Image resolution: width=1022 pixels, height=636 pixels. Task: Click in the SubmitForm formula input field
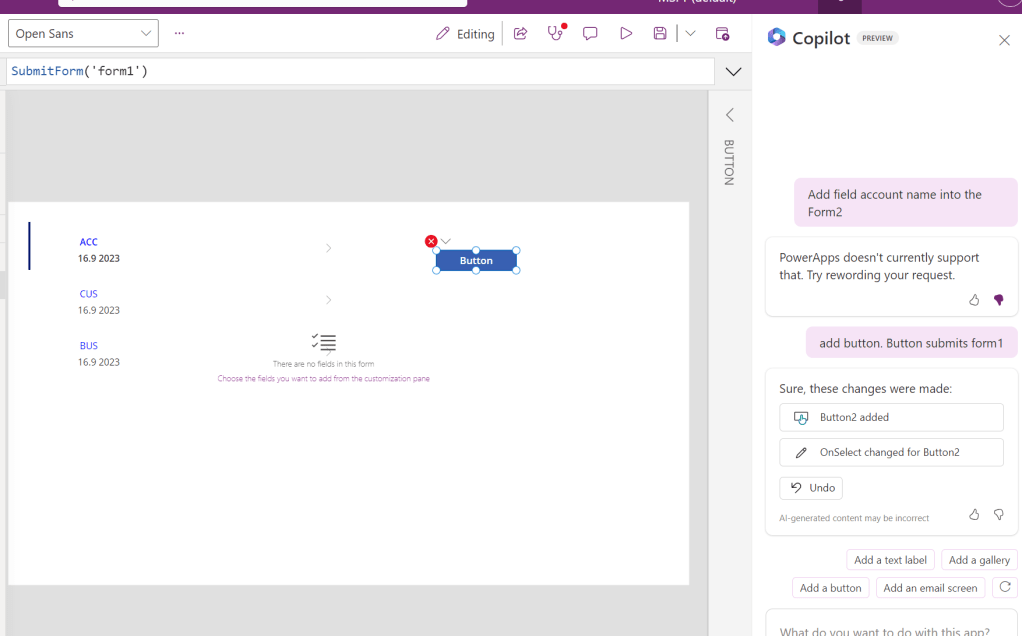click(360, 72)
